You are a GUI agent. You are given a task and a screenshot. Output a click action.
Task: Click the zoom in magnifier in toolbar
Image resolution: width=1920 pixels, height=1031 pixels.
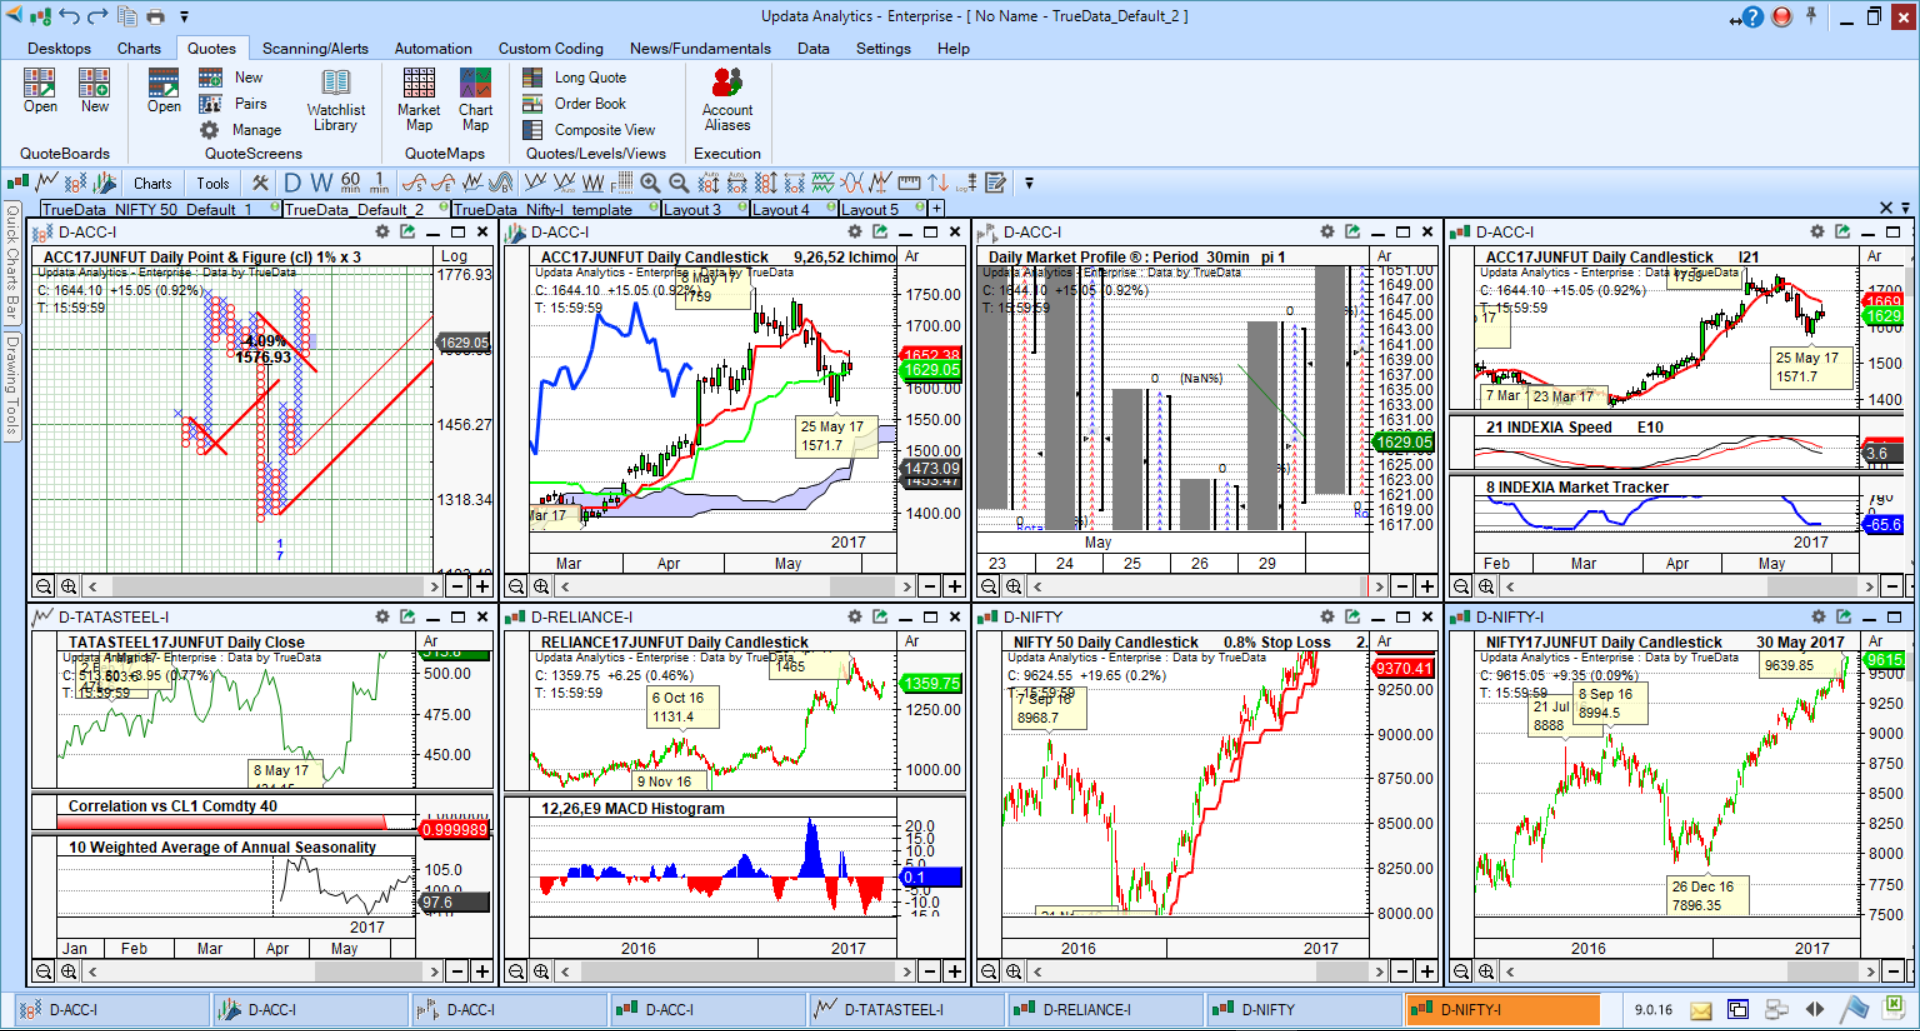[x=650, y=183]
